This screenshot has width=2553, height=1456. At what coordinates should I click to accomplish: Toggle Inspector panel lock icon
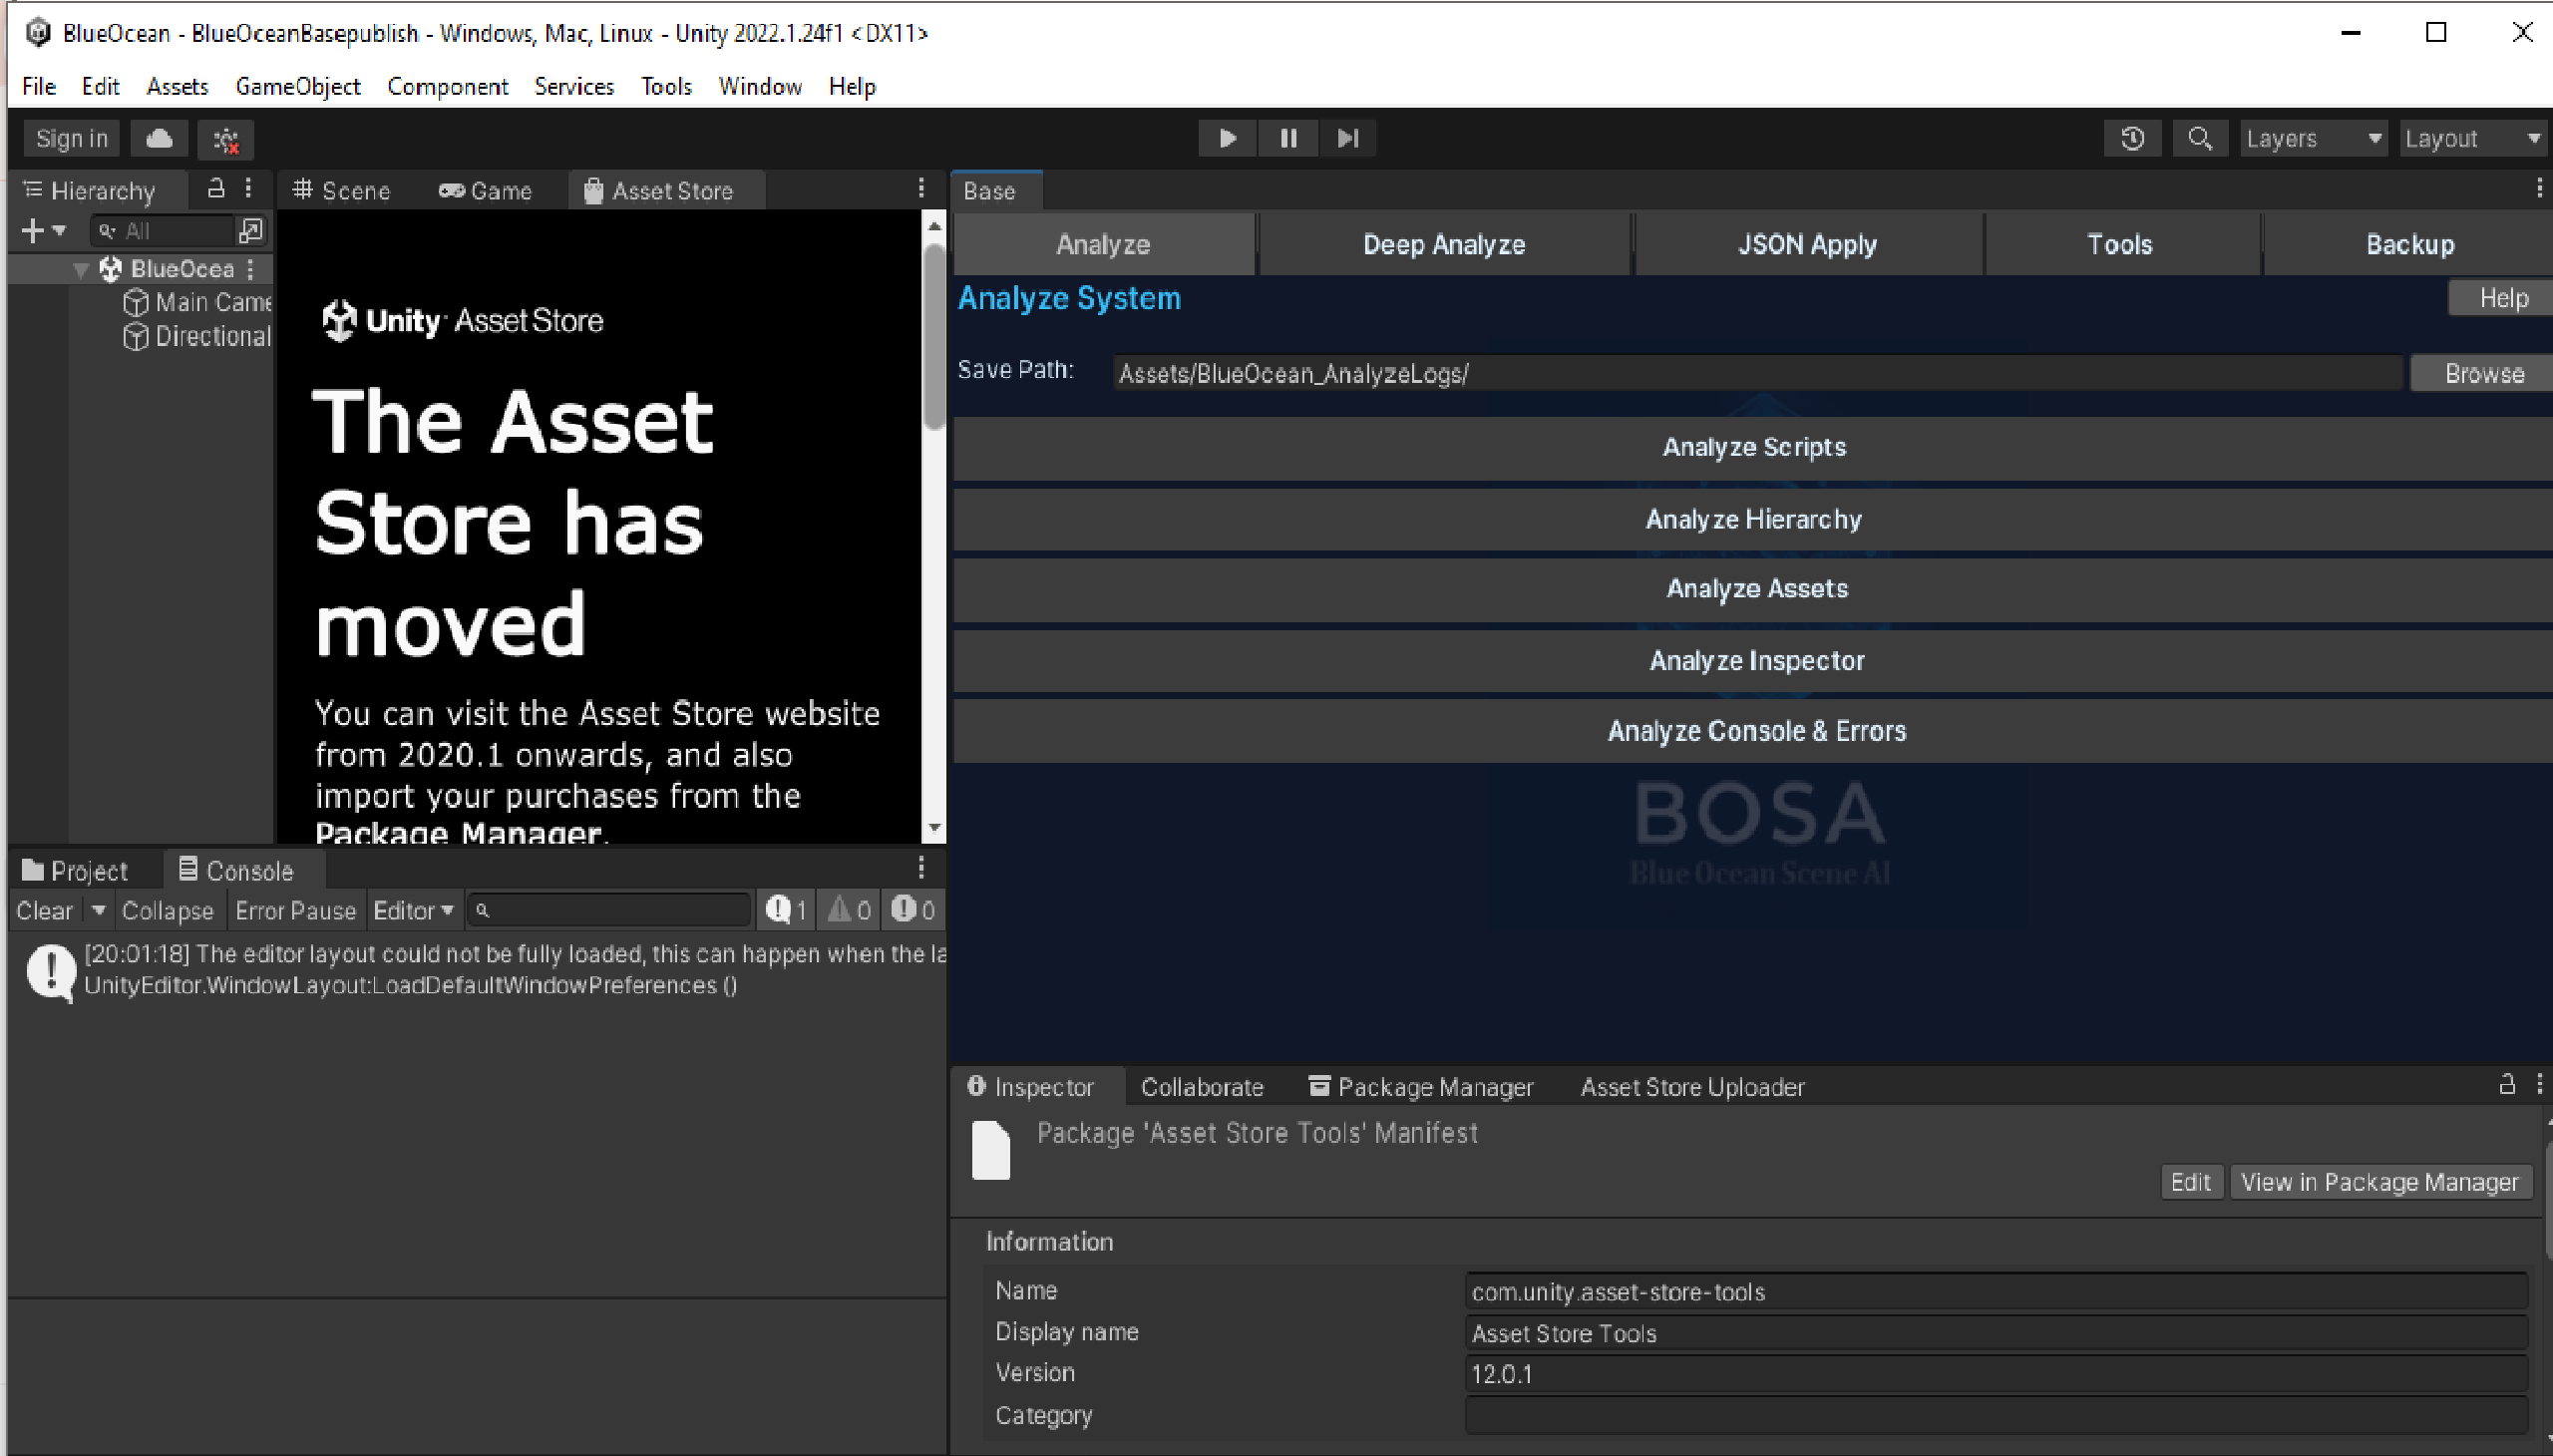click(2506, 1084)
